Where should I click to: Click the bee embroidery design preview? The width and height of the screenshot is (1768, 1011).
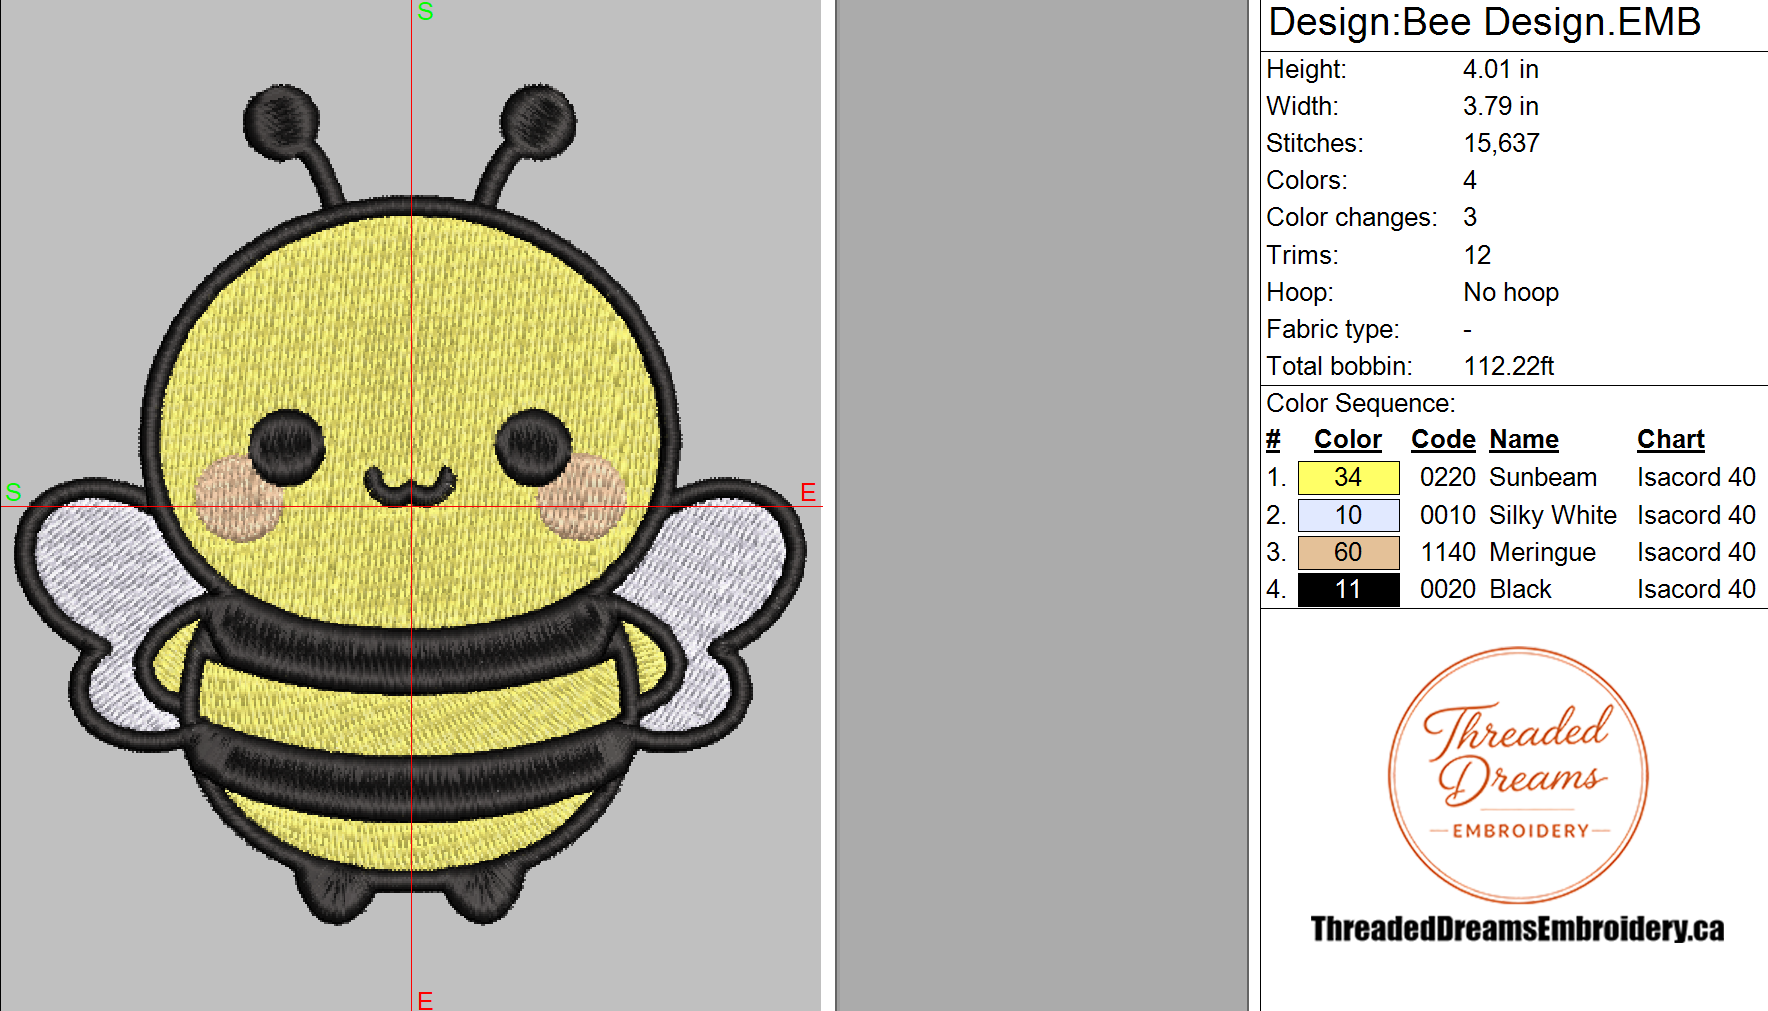click(x=411, y=505)
